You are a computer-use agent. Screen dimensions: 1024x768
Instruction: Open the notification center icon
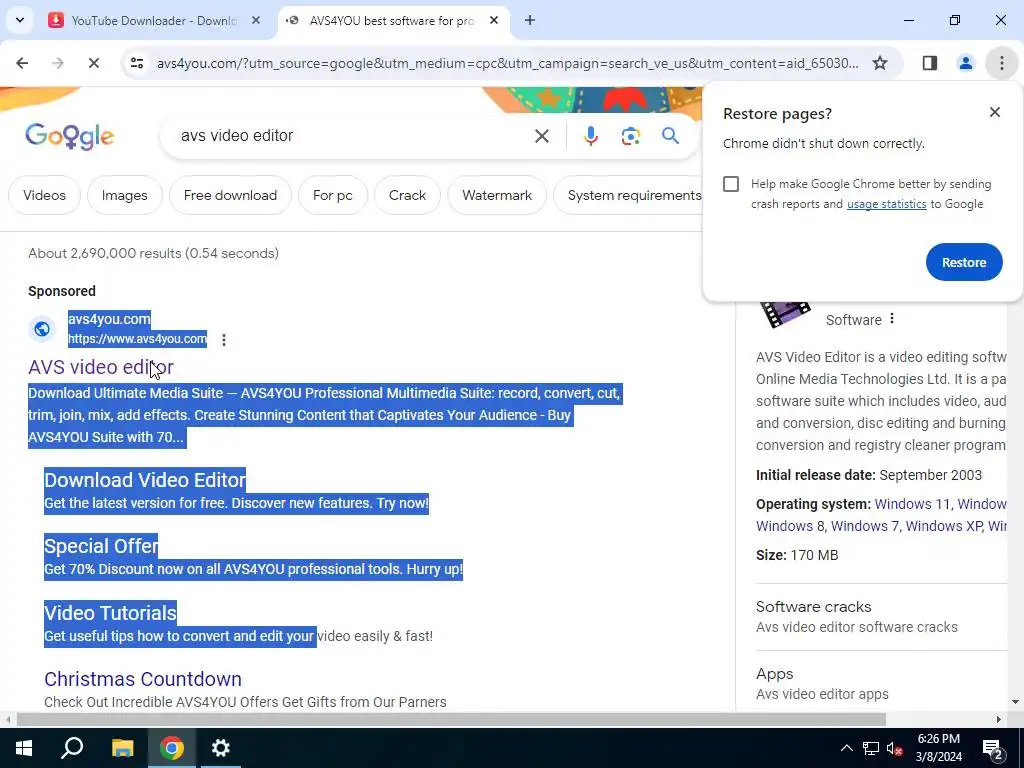click(x=993, y=750)
